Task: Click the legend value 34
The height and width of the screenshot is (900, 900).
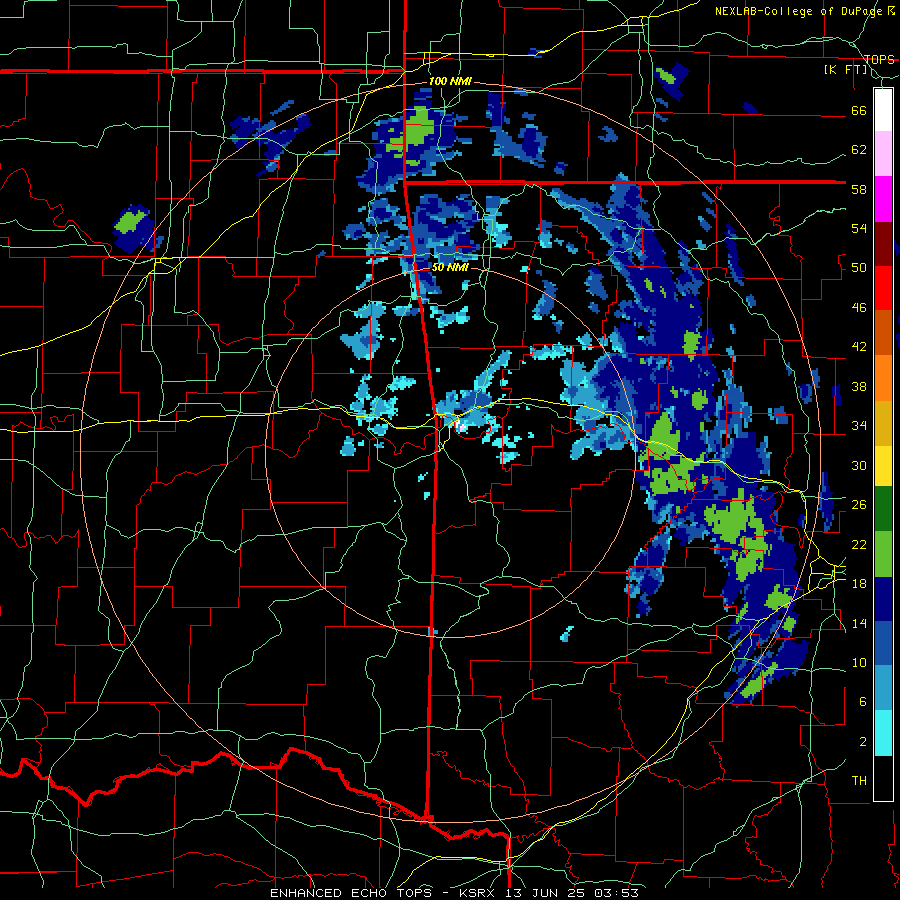Action: [859, 426]
